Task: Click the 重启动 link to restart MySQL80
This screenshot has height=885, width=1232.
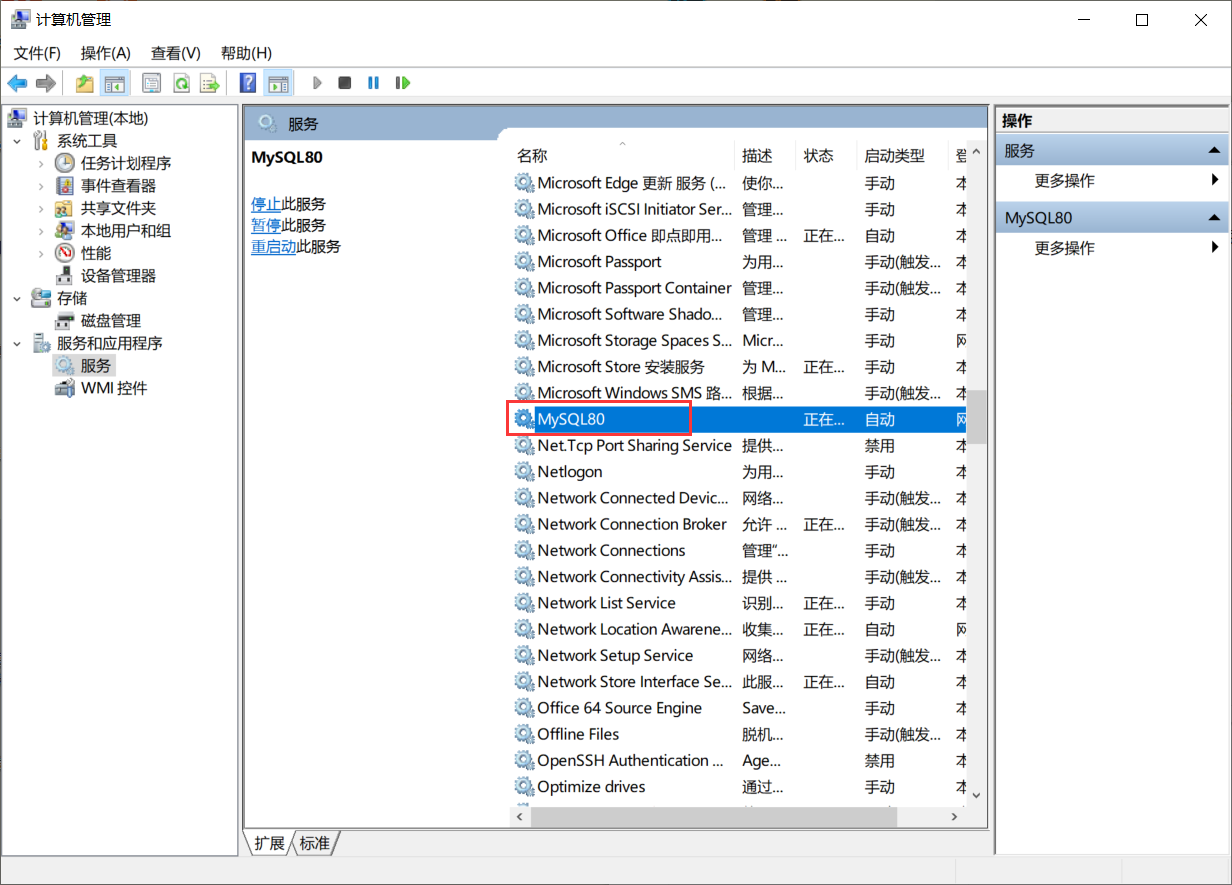Action: (273, 246)
